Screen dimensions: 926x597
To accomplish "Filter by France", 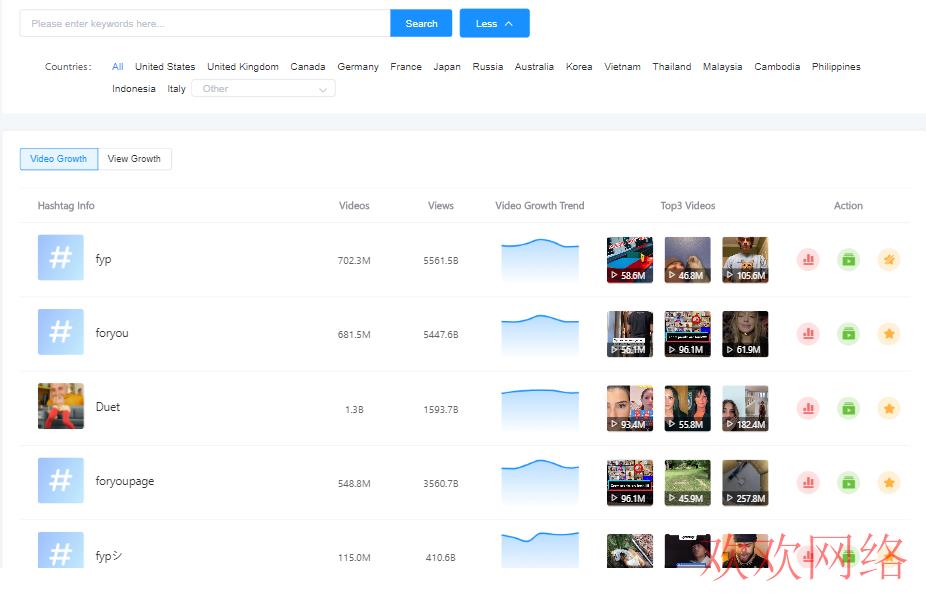I will click(406, 67).
